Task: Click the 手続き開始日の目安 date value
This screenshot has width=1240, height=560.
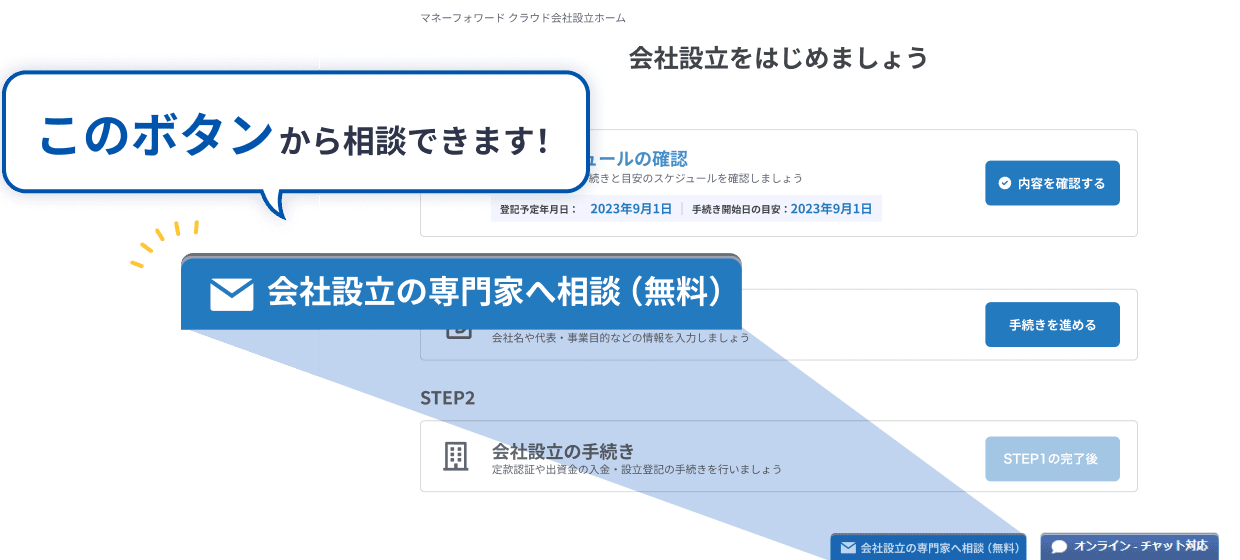Action: [x=830, y=209]
